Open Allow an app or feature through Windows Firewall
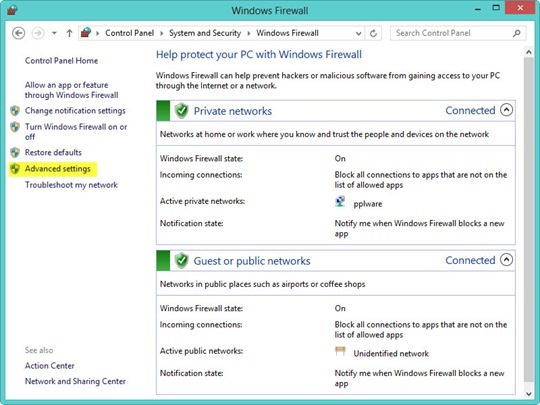The width and height of the screenshot is (540, 405). [71, 90]
